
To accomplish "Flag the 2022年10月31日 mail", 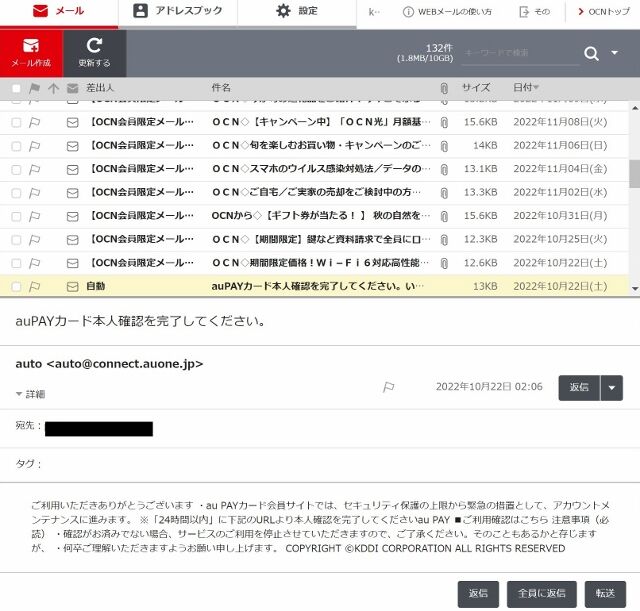I will tap(35, 216).
